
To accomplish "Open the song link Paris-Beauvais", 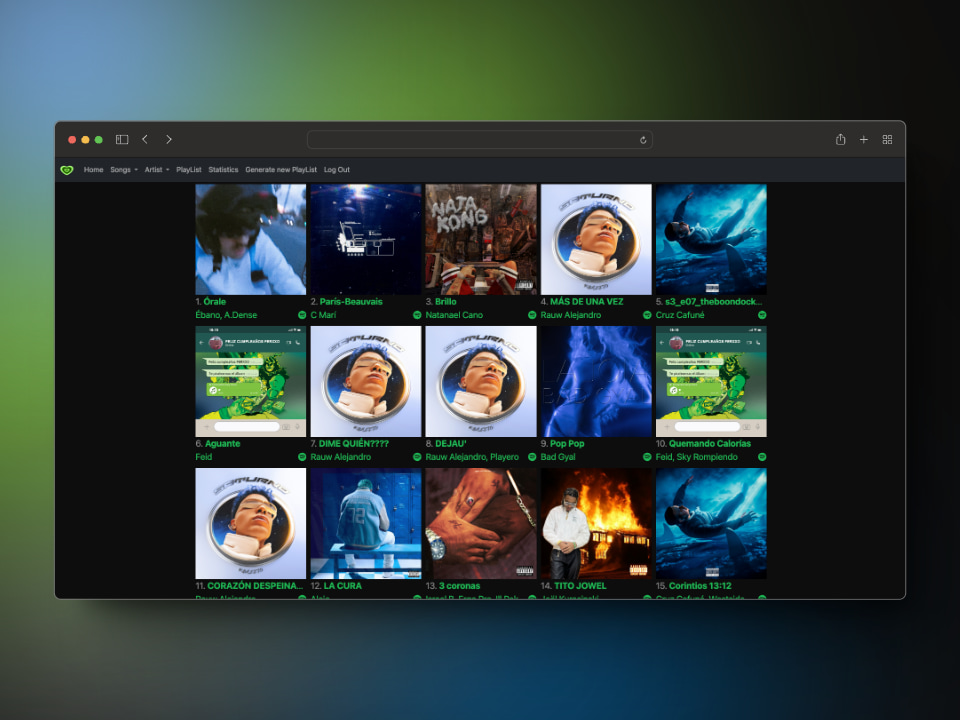I will (351, 302).
